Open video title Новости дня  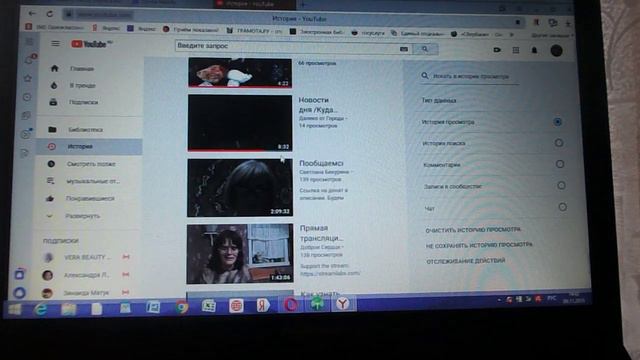(x=318, y=104)
